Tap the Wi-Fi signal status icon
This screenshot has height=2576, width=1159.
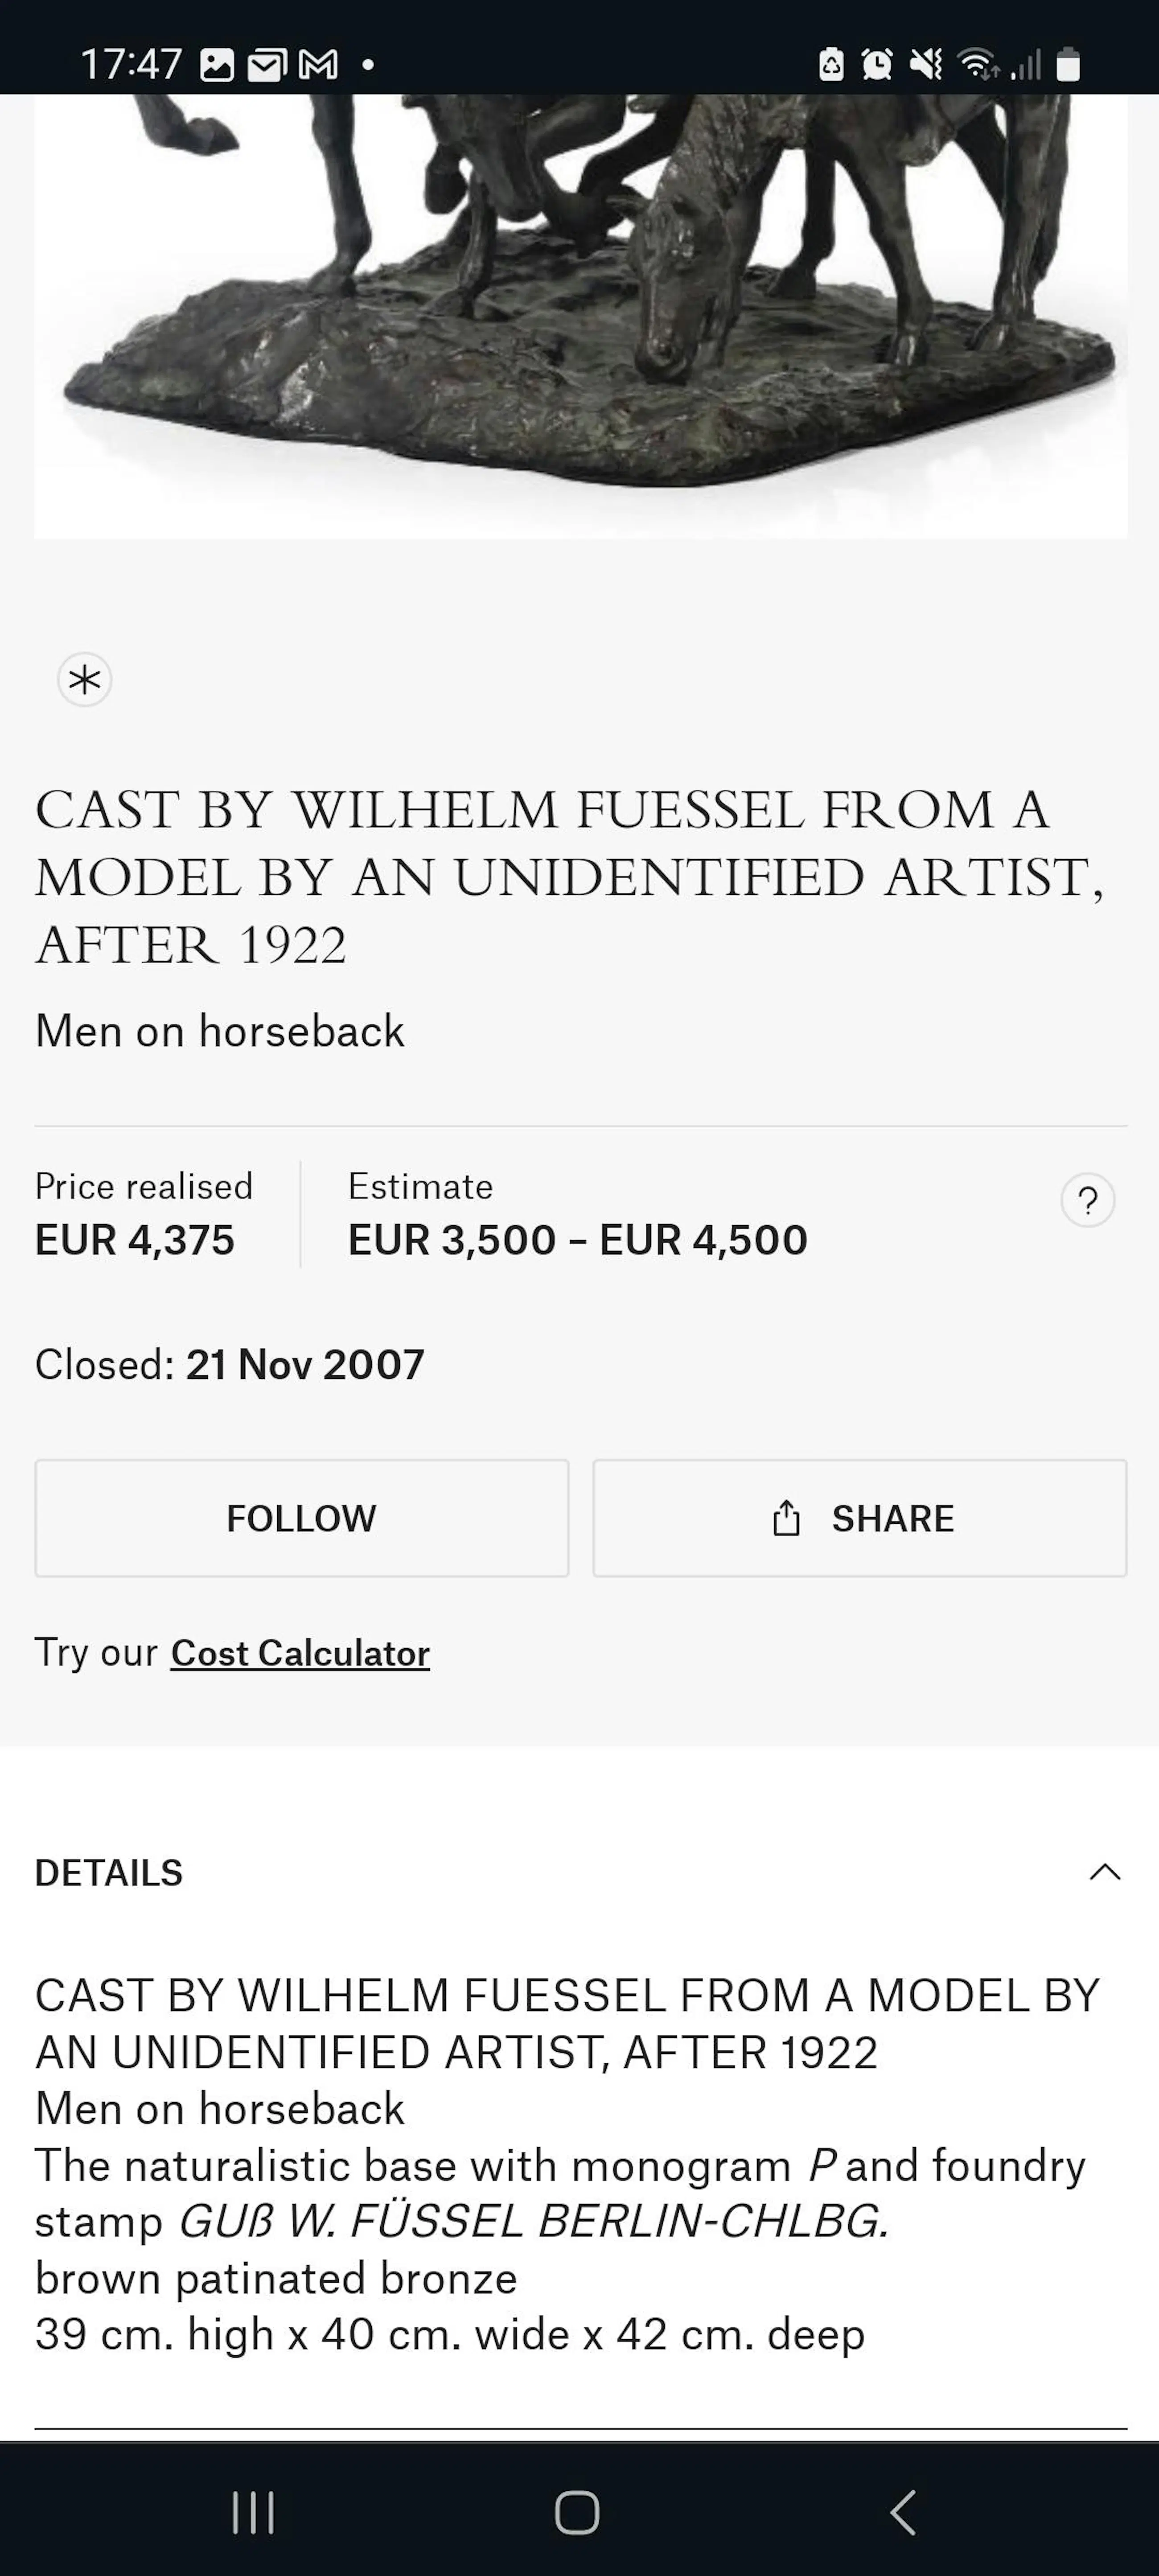(x=977, y=65)
